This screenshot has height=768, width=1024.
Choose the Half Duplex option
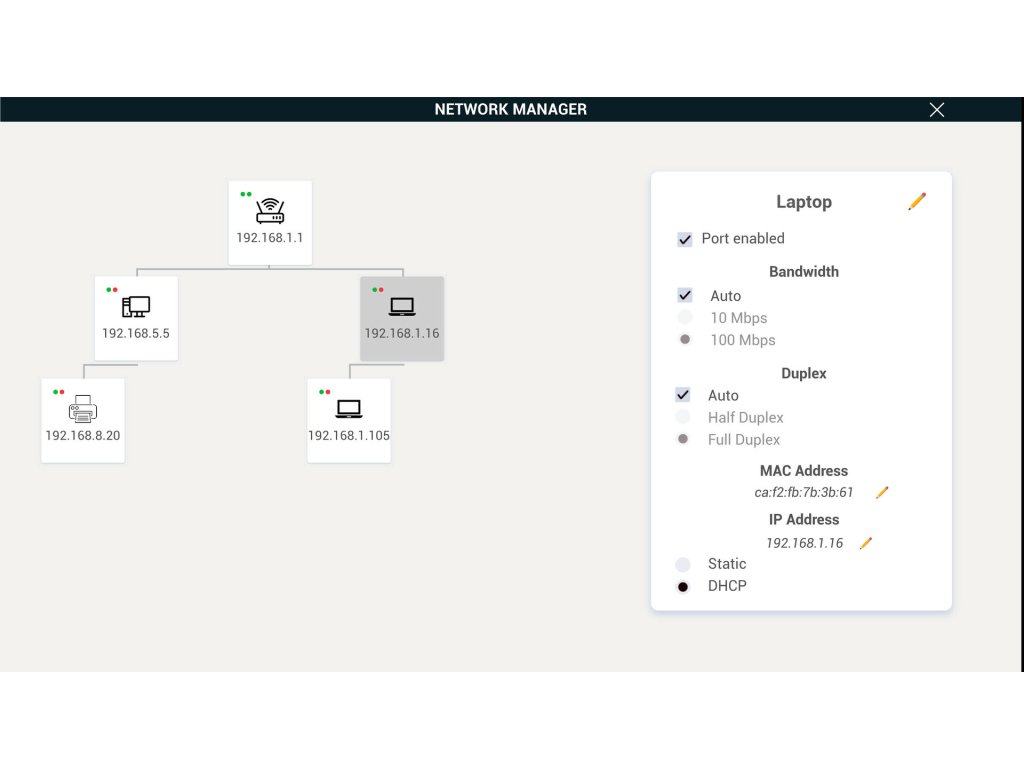tap(683, 418)
